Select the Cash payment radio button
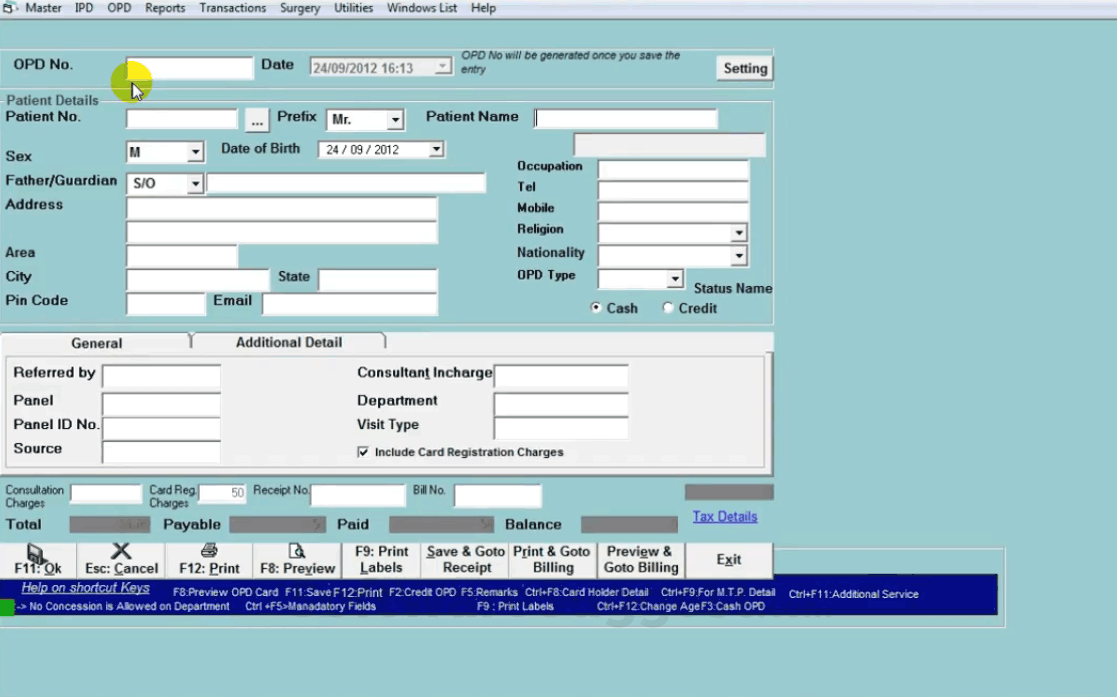1117x697 pixels. 595,308
